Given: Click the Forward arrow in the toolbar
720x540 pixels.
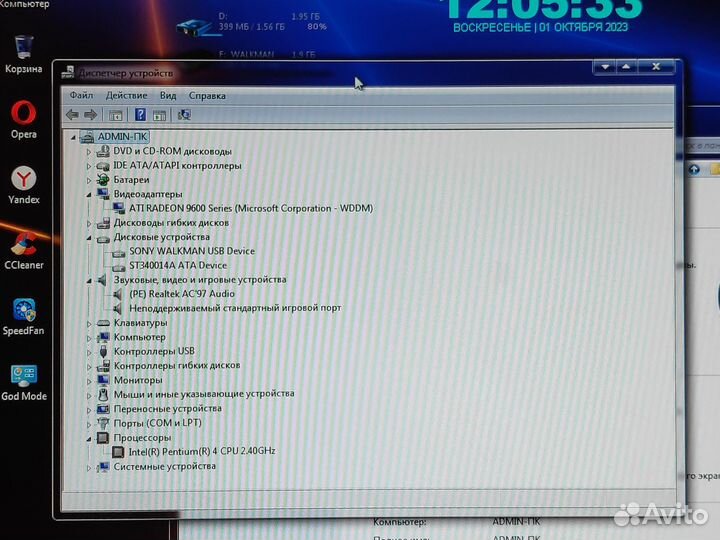Looking at the screenshot, I should (x=90, y=115).
